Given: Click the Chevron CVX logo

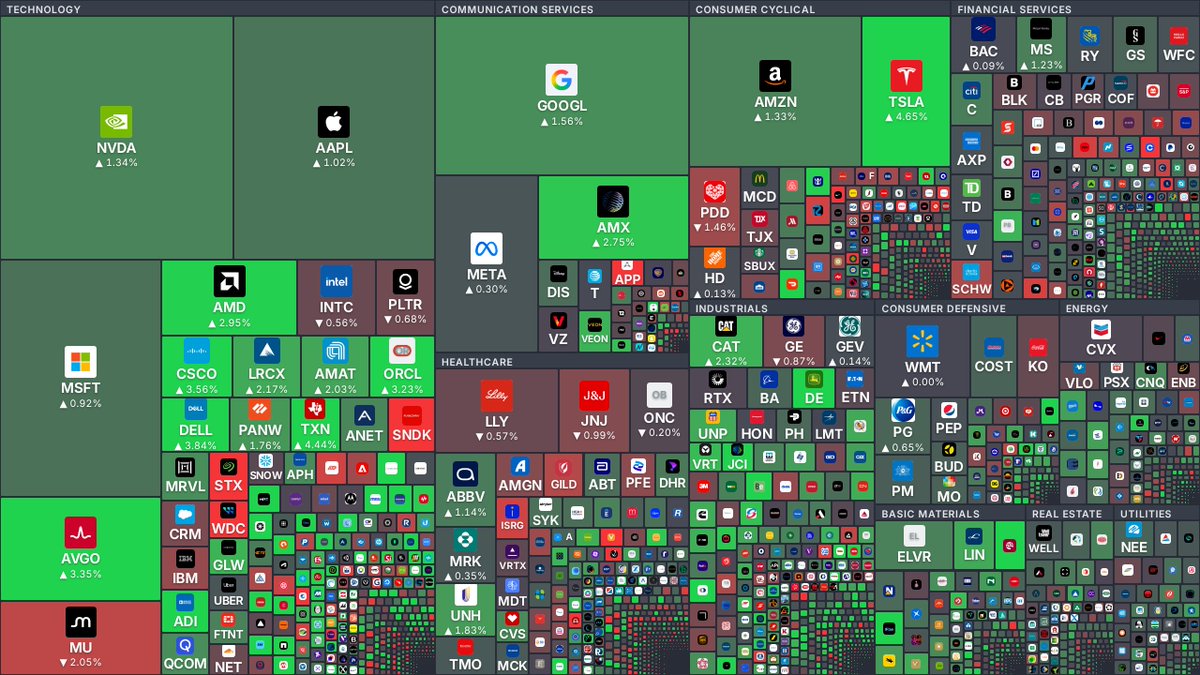Looking at the screenshot, I should coord(1100,329).
